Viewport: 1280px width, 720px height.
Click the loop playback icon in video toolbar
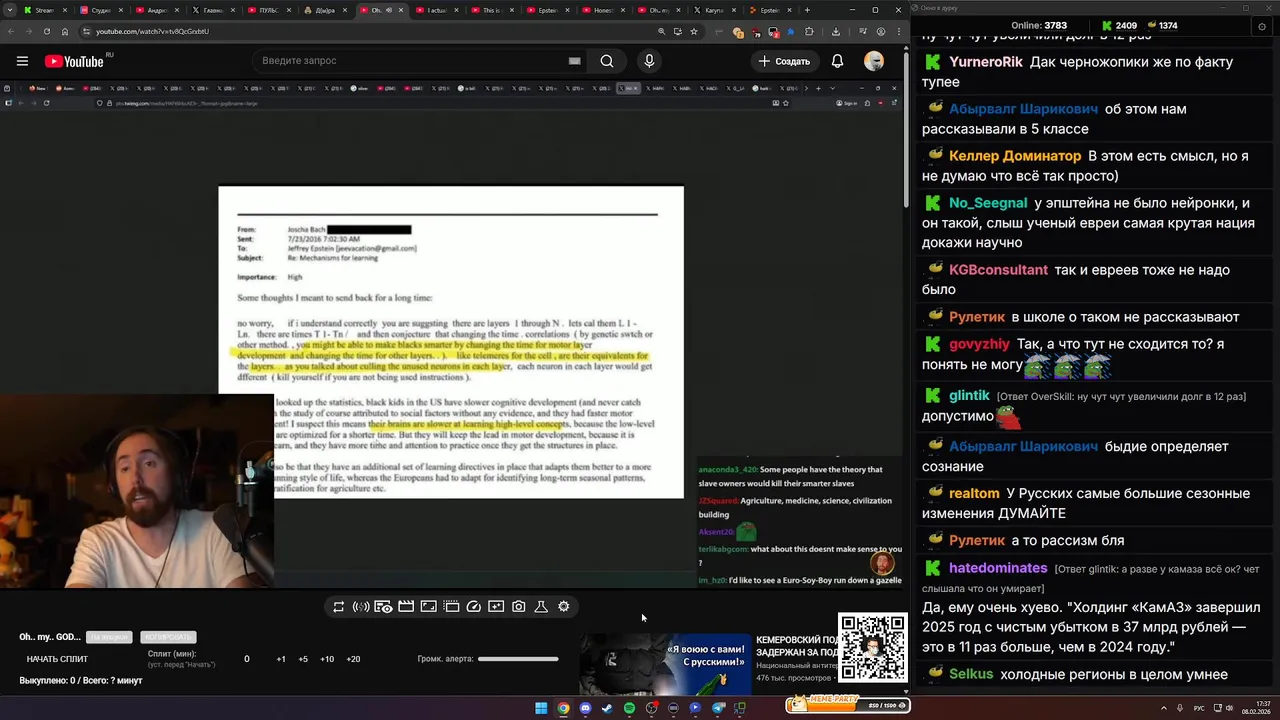tap(339, 607)
